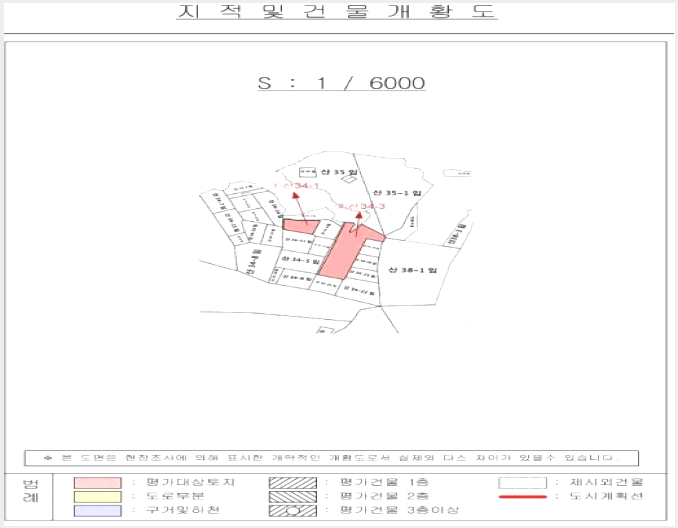Select the red 산34-1 label
Viewport: 678px width, 528px height.
299,186
